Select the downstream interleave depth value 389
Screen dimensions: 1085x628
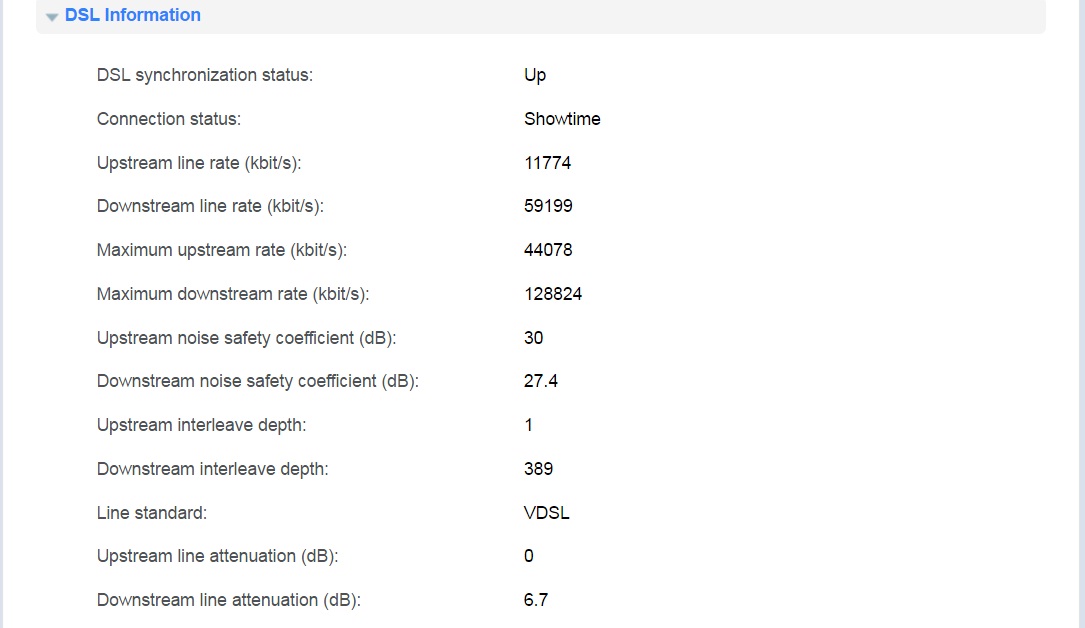coord(538,469)
